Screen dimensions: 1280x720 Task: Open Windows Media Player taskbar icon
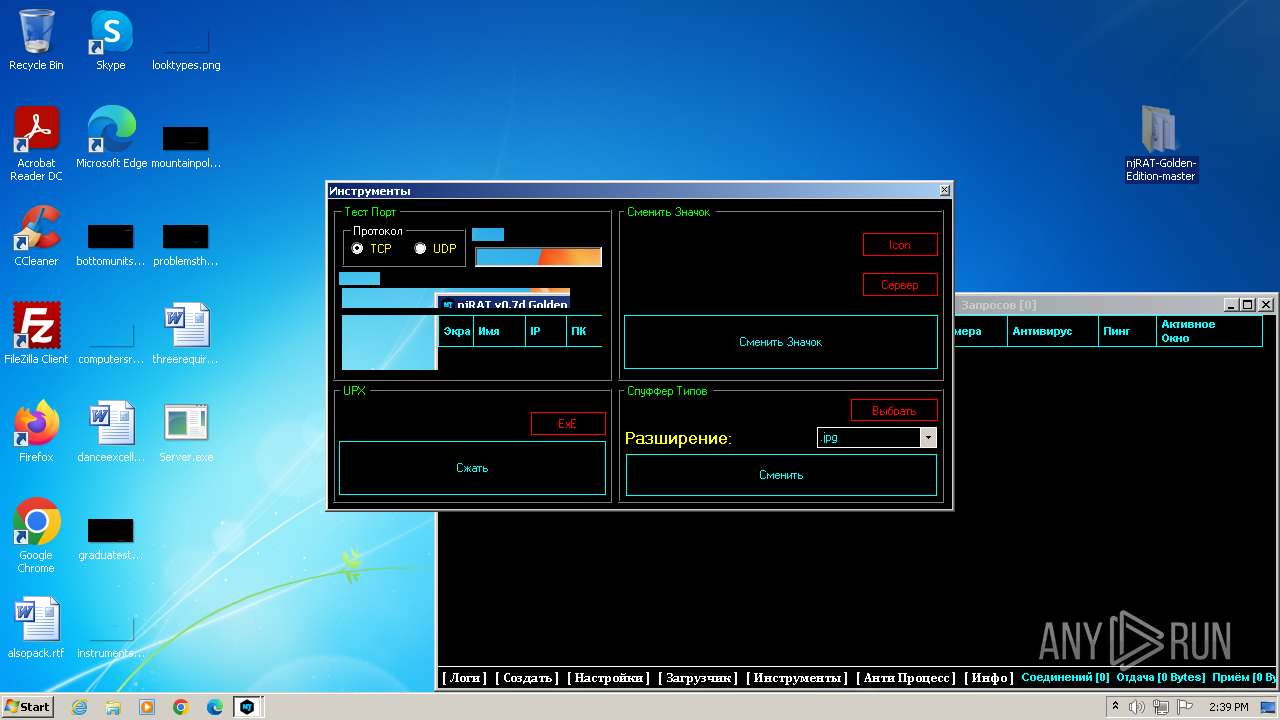147,707
